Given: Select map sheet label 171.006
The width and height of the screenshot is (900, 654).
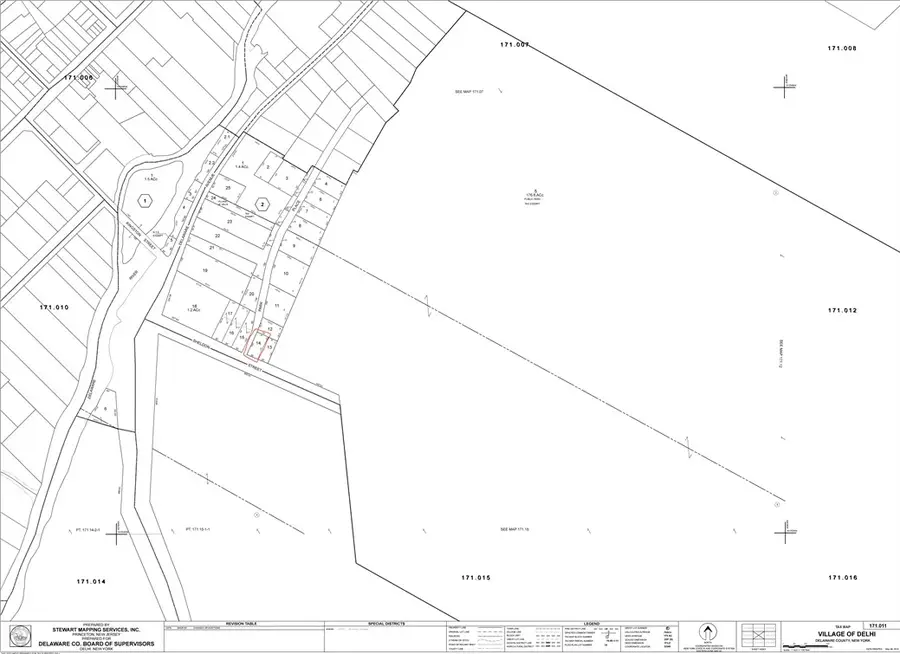Looking at the screenshot, I should tap(79, 78).
